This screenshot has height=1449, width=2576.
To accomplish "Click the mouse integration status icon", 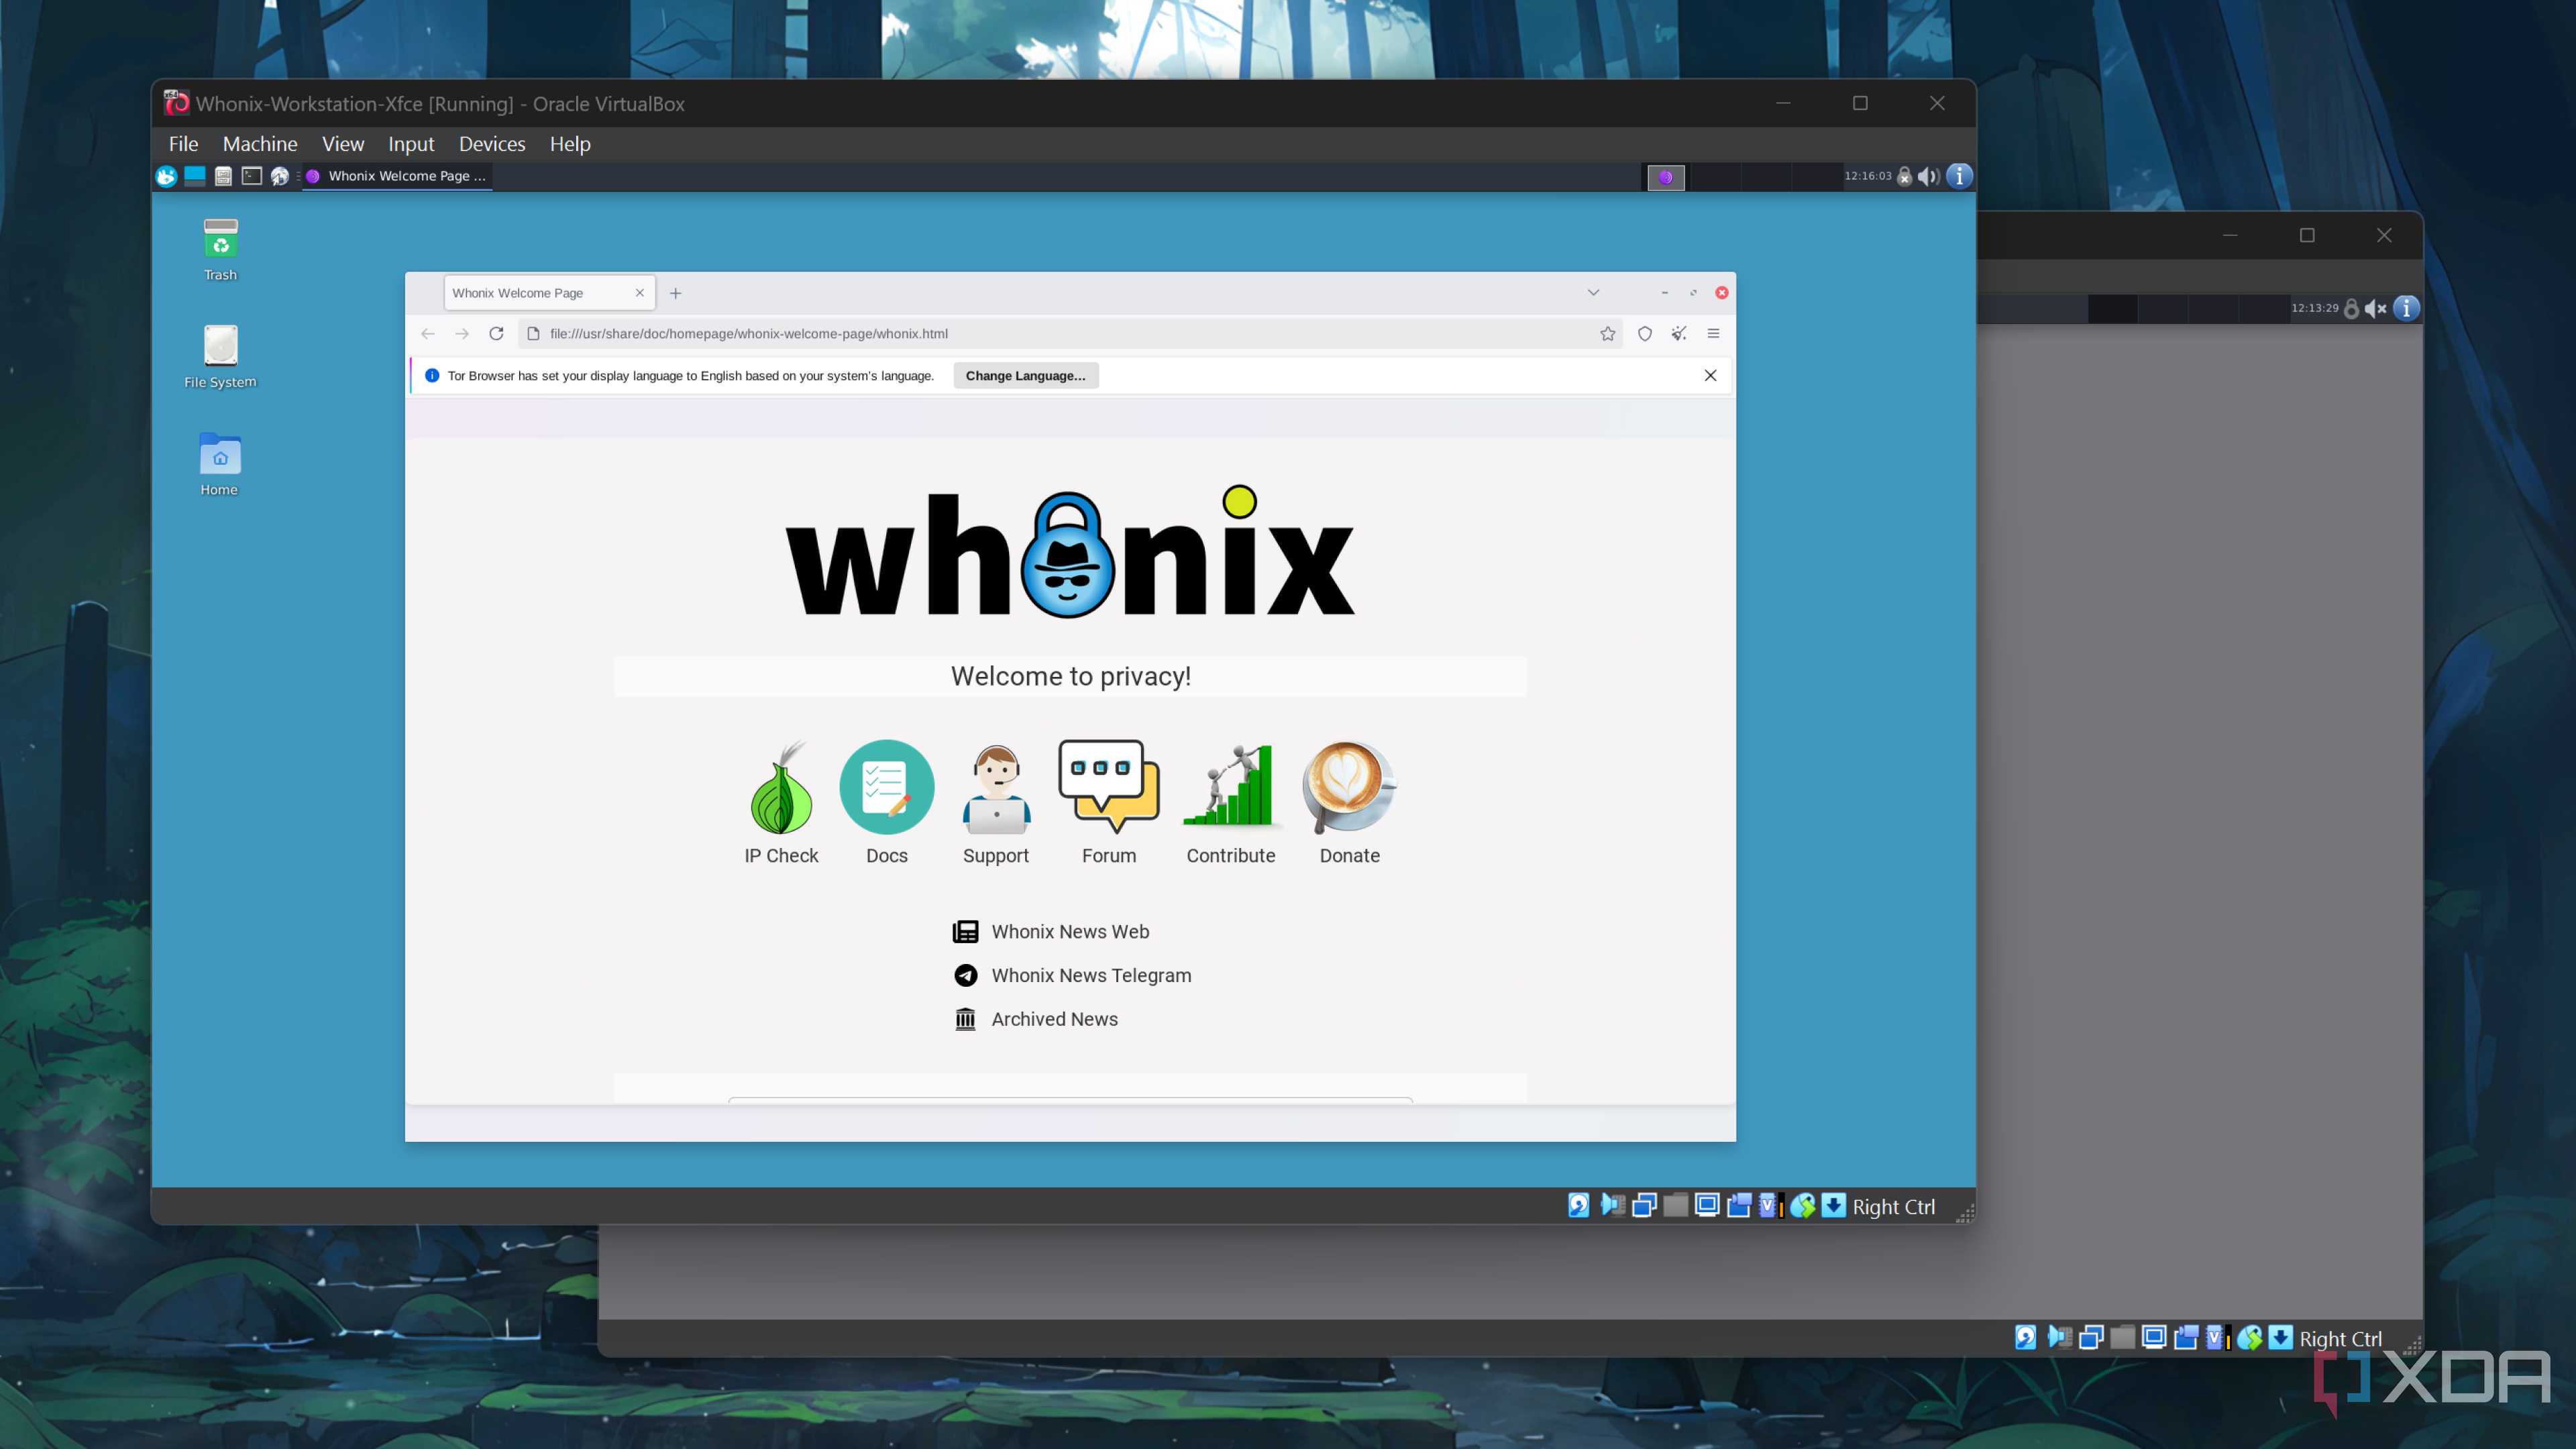I will tap(1803, 1206).
